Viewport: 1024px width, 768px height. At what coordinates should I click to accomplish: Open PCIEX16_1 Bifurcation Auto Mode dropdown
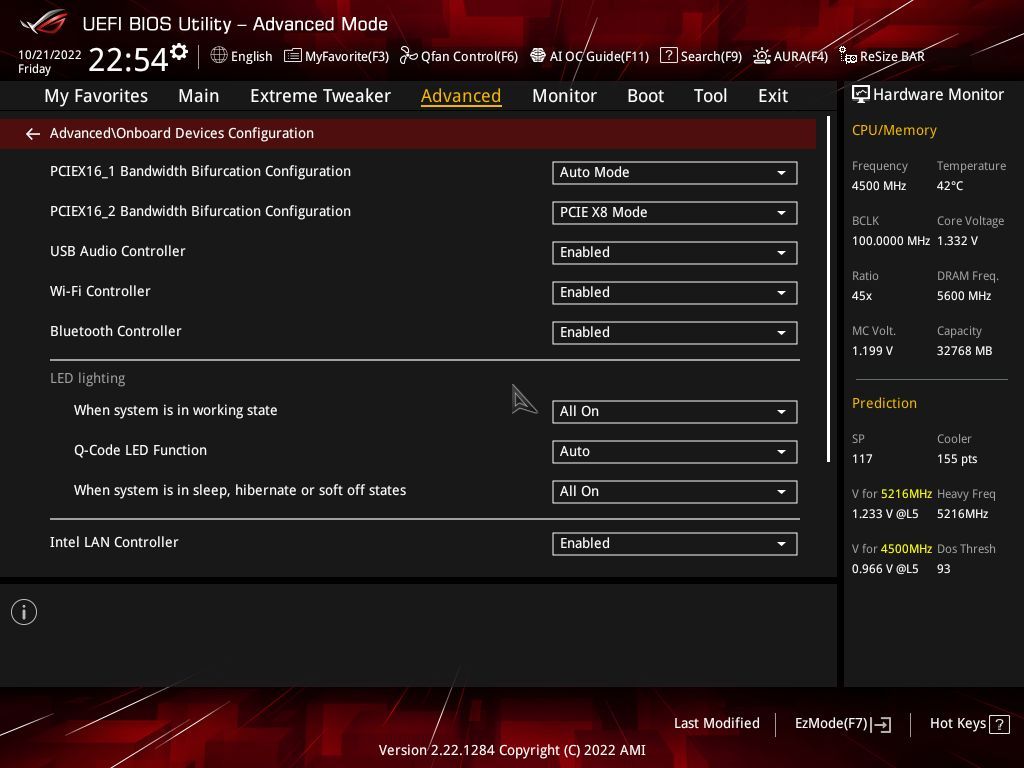pos(675,172)
